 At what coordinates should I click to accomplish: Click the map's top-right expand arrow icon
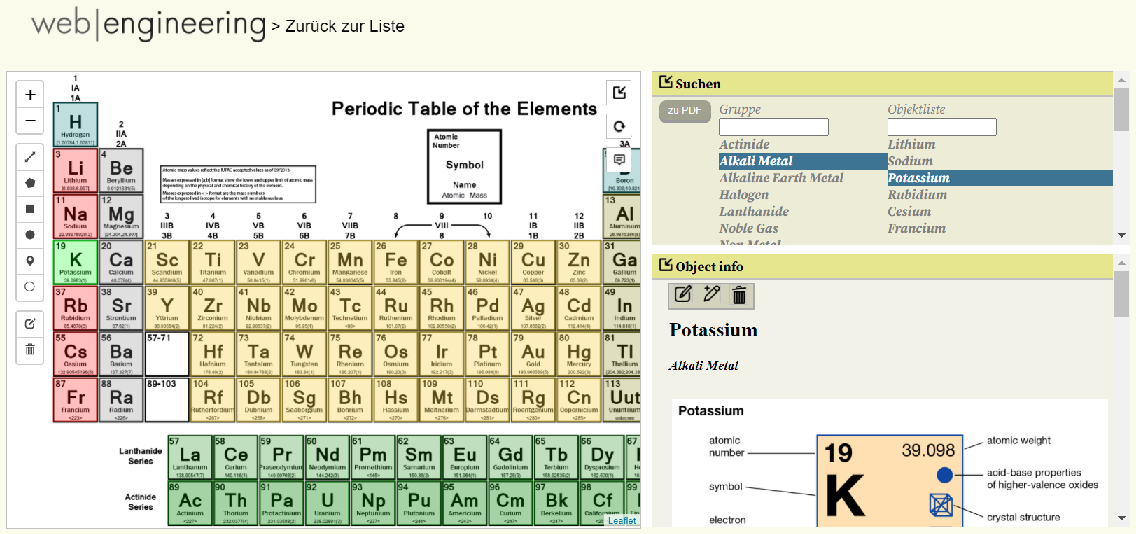tap(619, 93)
